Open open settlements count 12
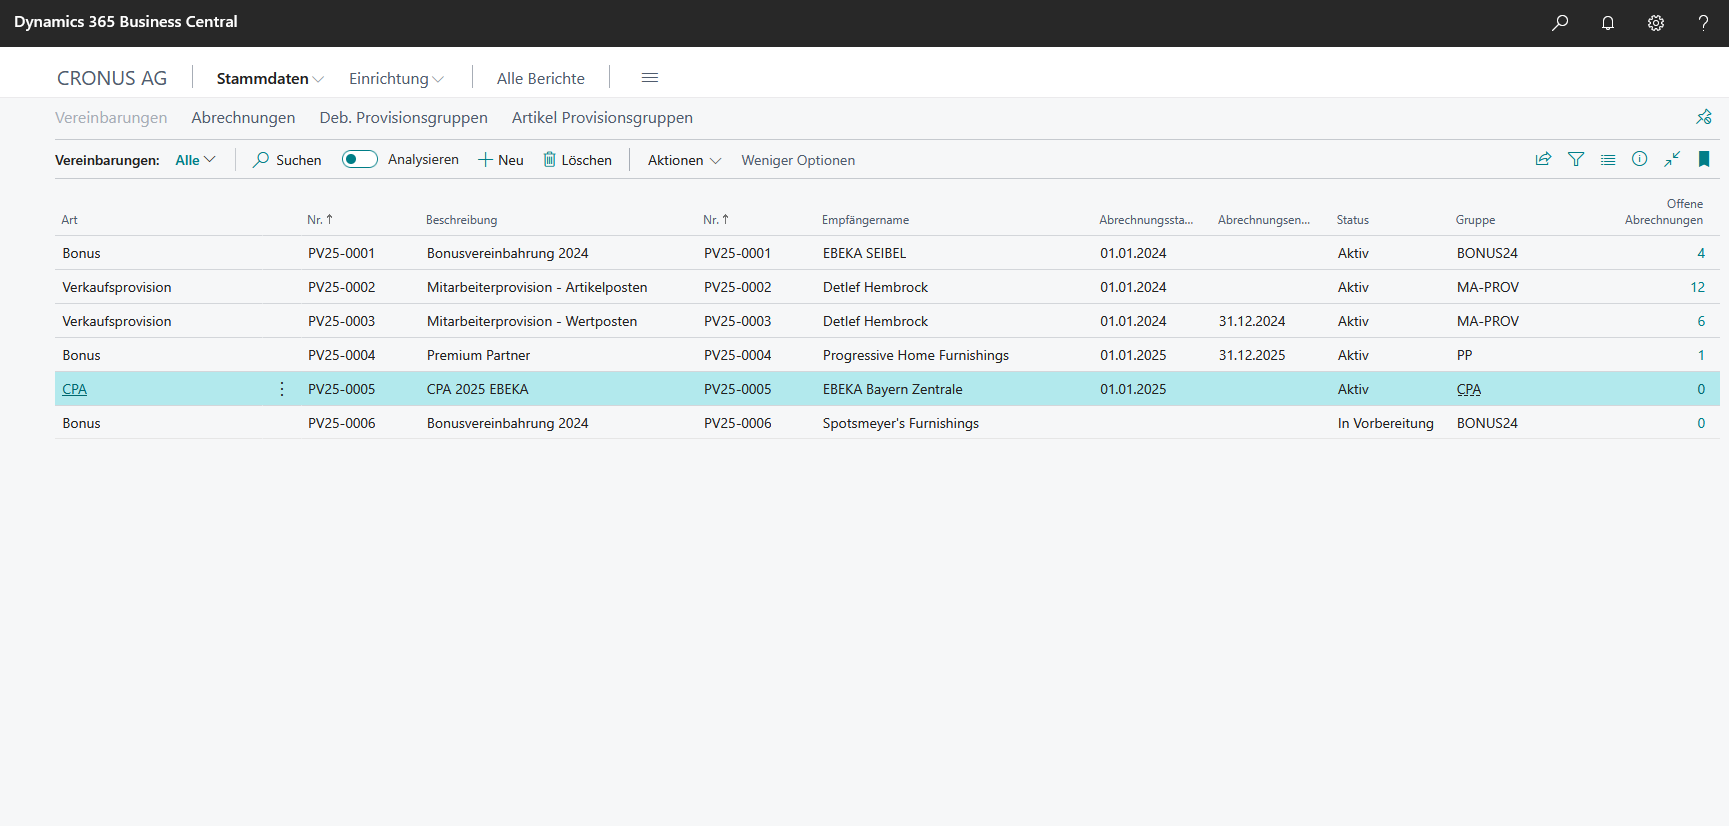This screenshot has width=1729, height=826. 1697,287
